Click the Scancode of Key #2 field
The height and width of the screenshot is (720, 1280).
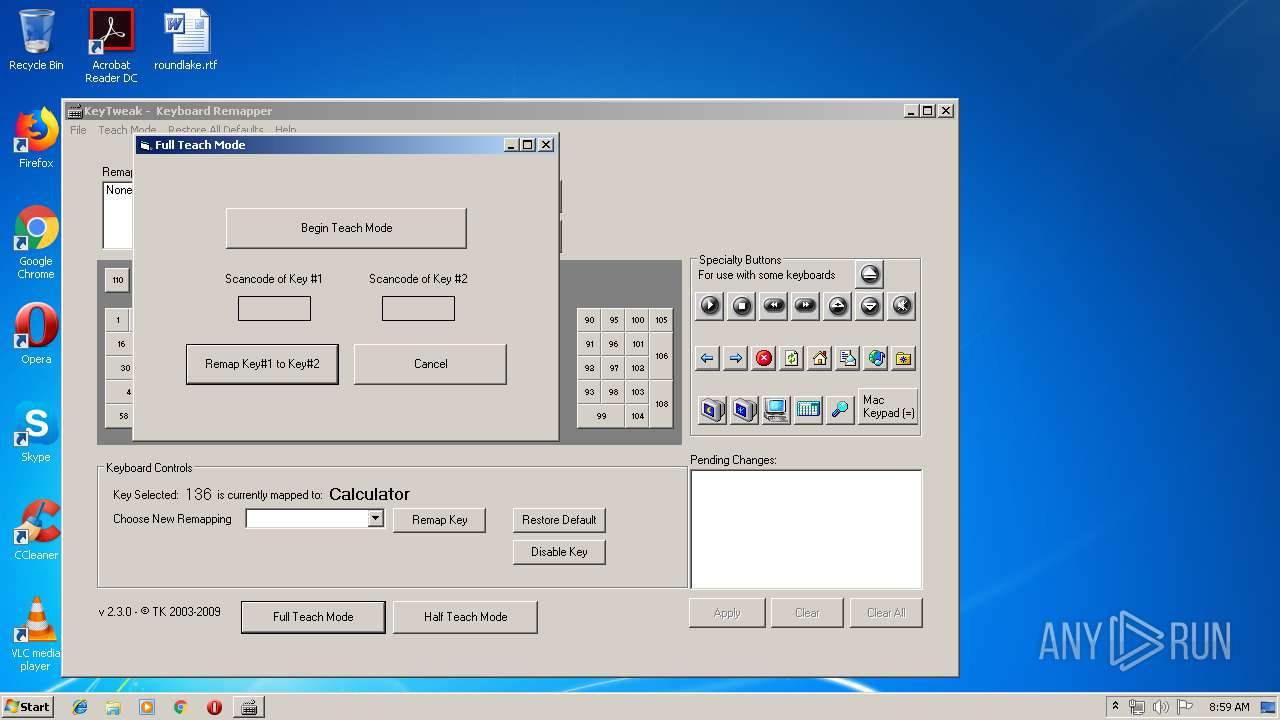point(418,309)
